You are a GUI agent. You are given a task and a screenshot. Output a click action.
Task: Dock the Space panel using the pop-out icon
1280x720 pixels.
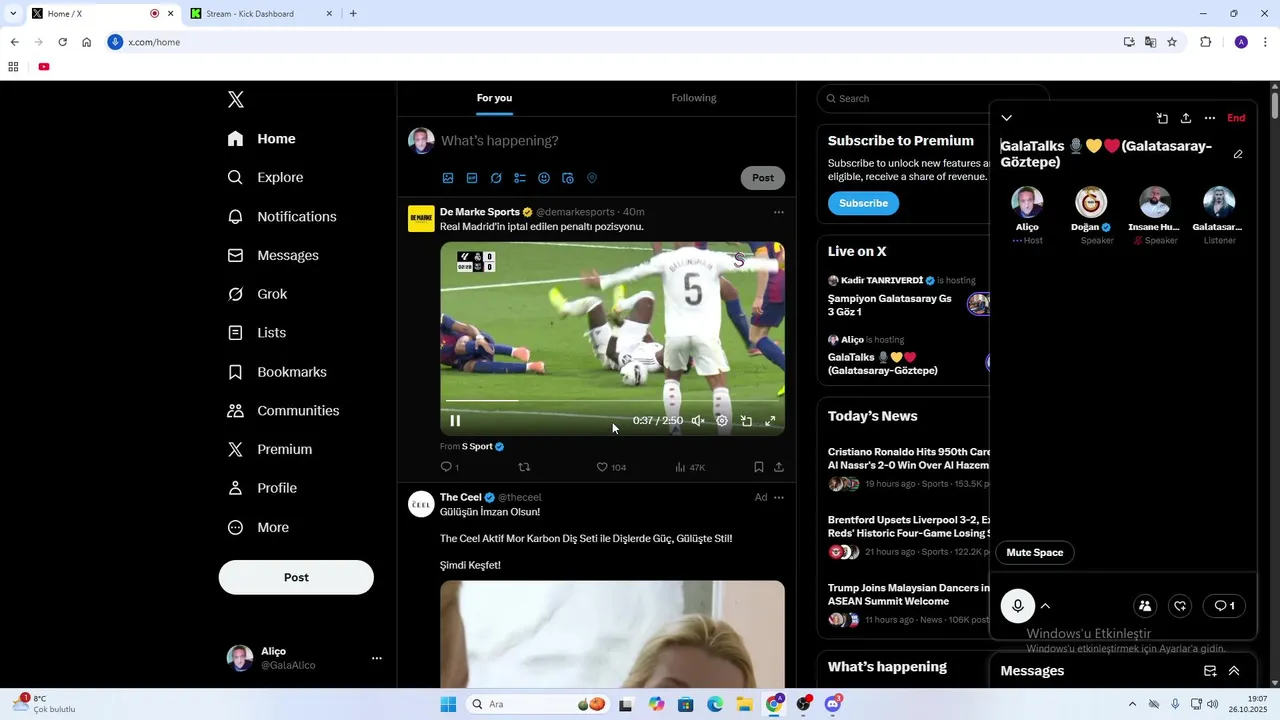pyautogui.click(x=1162, y=118)
